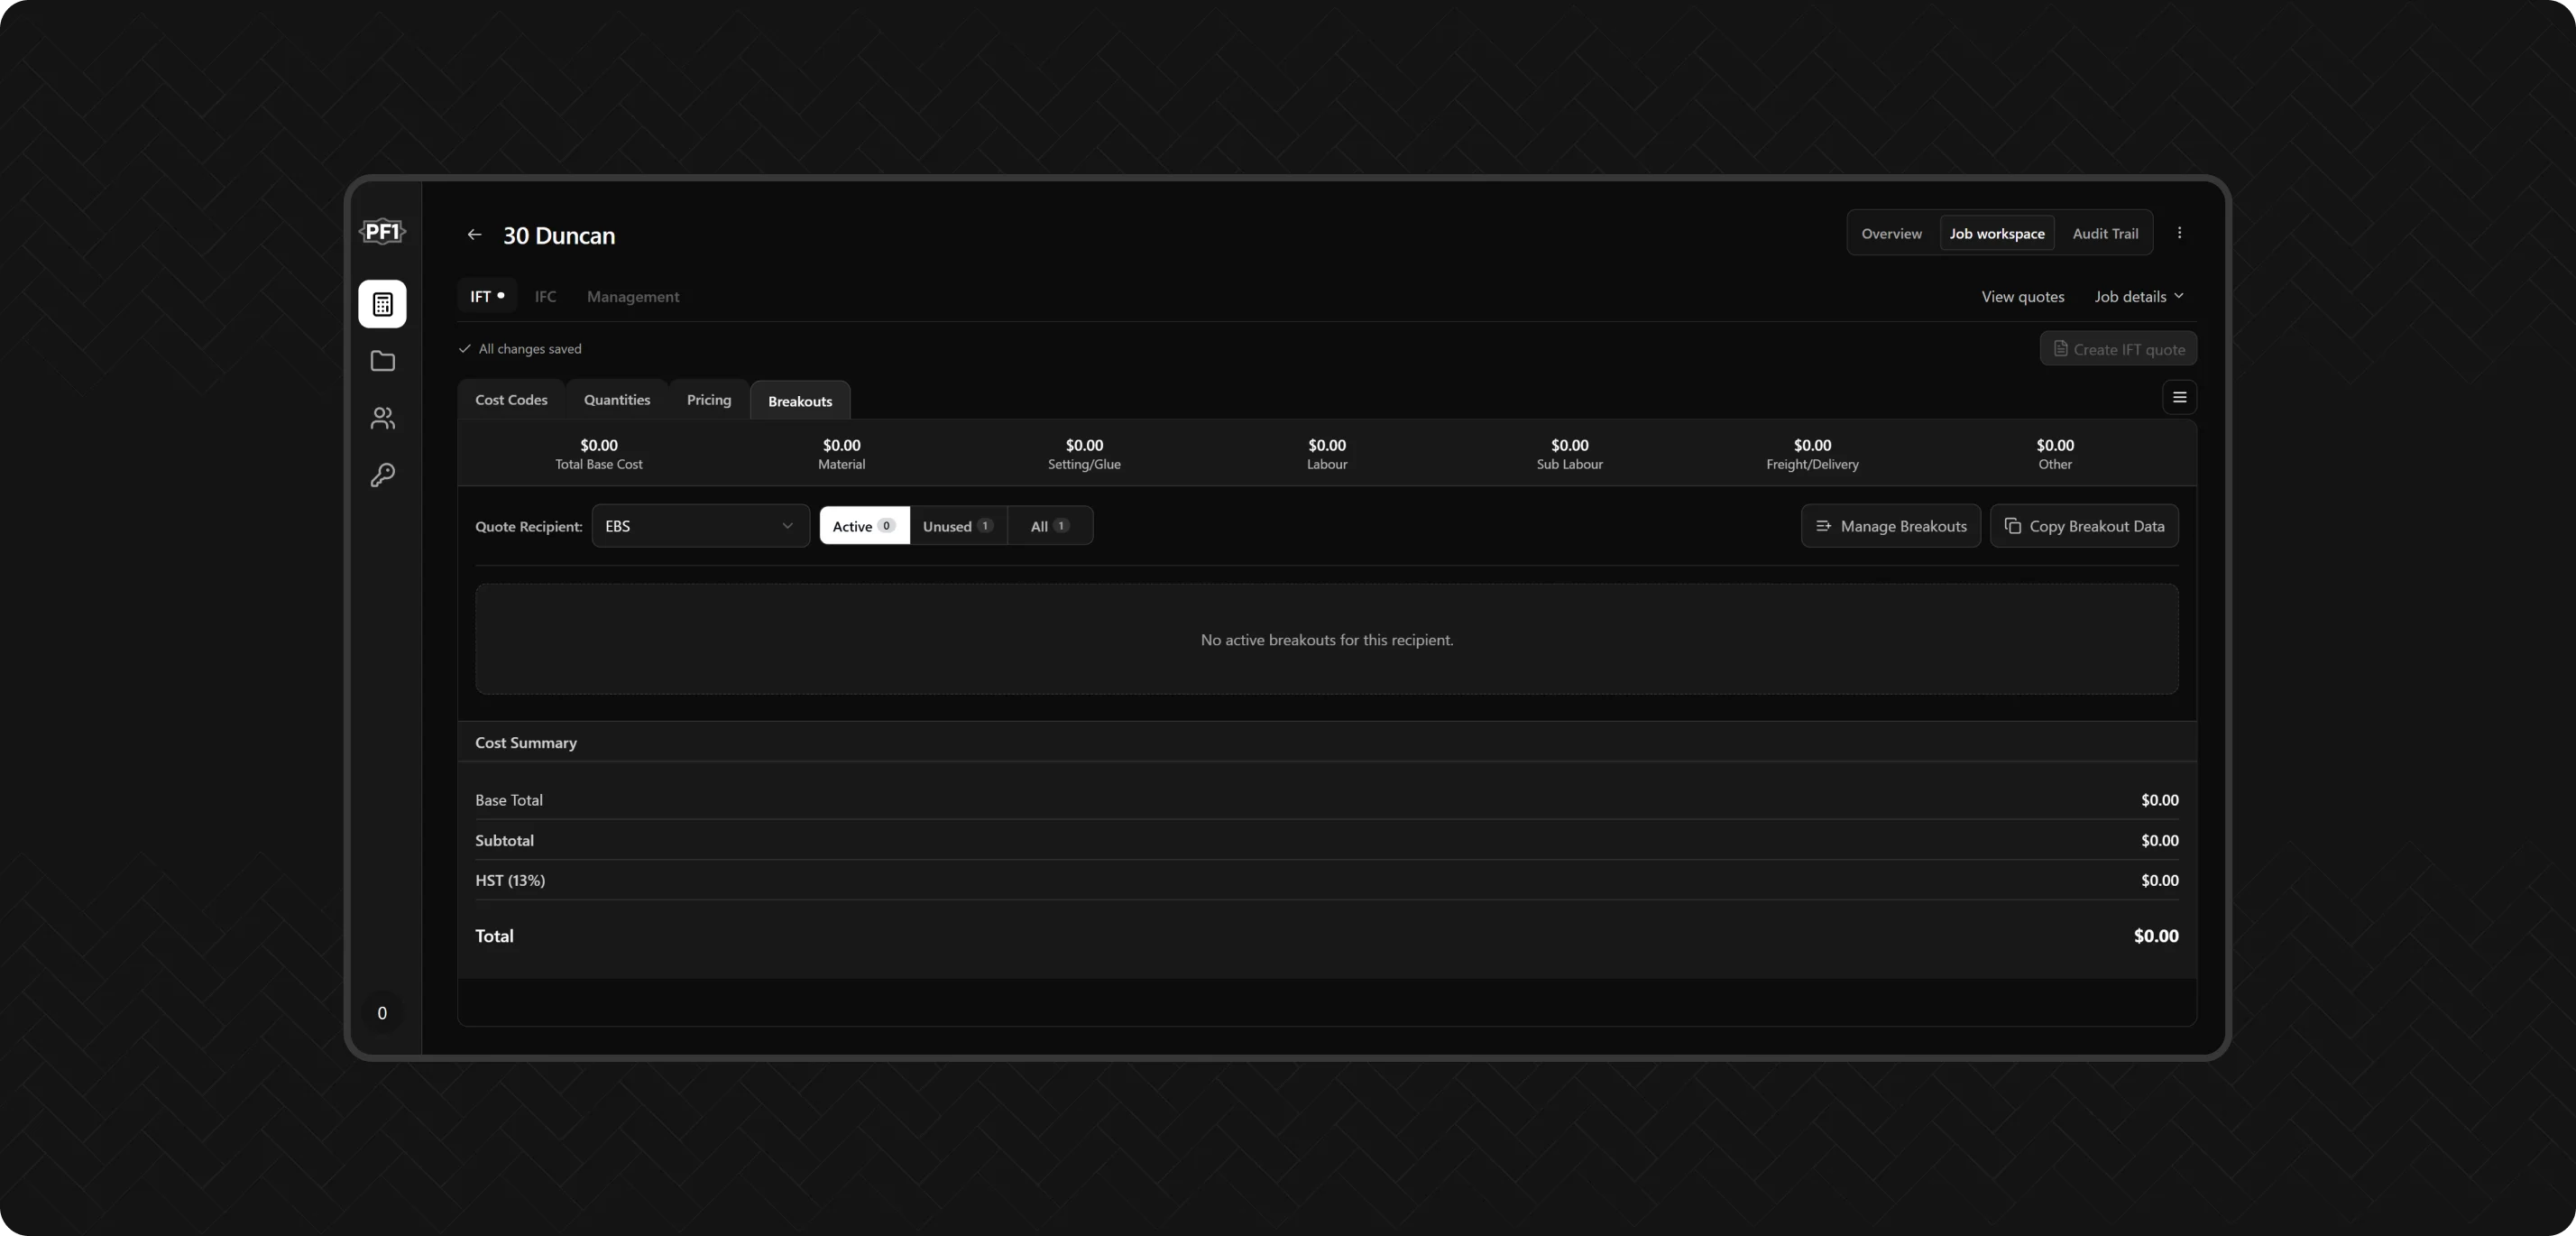The image size is (2576, 1236).
Task: Click the Freight/Delivery $0.00 value
Action: (1812, 445)
